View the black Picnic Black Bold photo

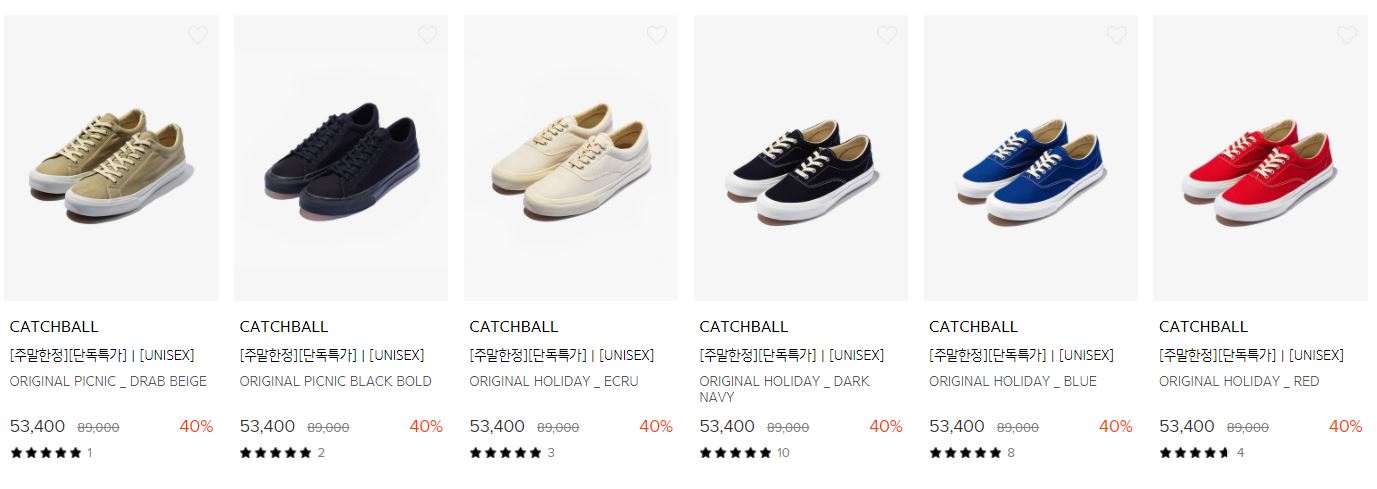341,158
